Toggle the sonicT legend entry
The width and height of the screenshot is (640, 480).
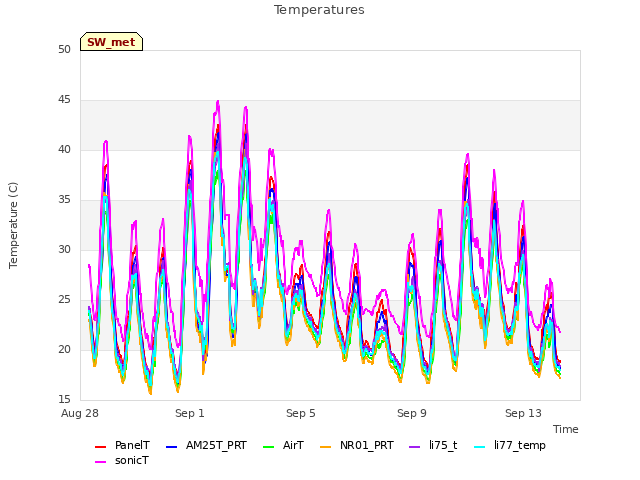(122, 461)
